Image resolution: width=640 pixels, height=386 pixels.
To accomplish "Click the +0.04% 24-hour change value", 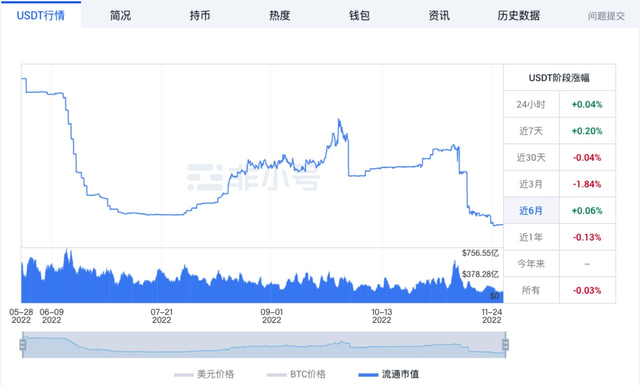I will click(587, 104).
